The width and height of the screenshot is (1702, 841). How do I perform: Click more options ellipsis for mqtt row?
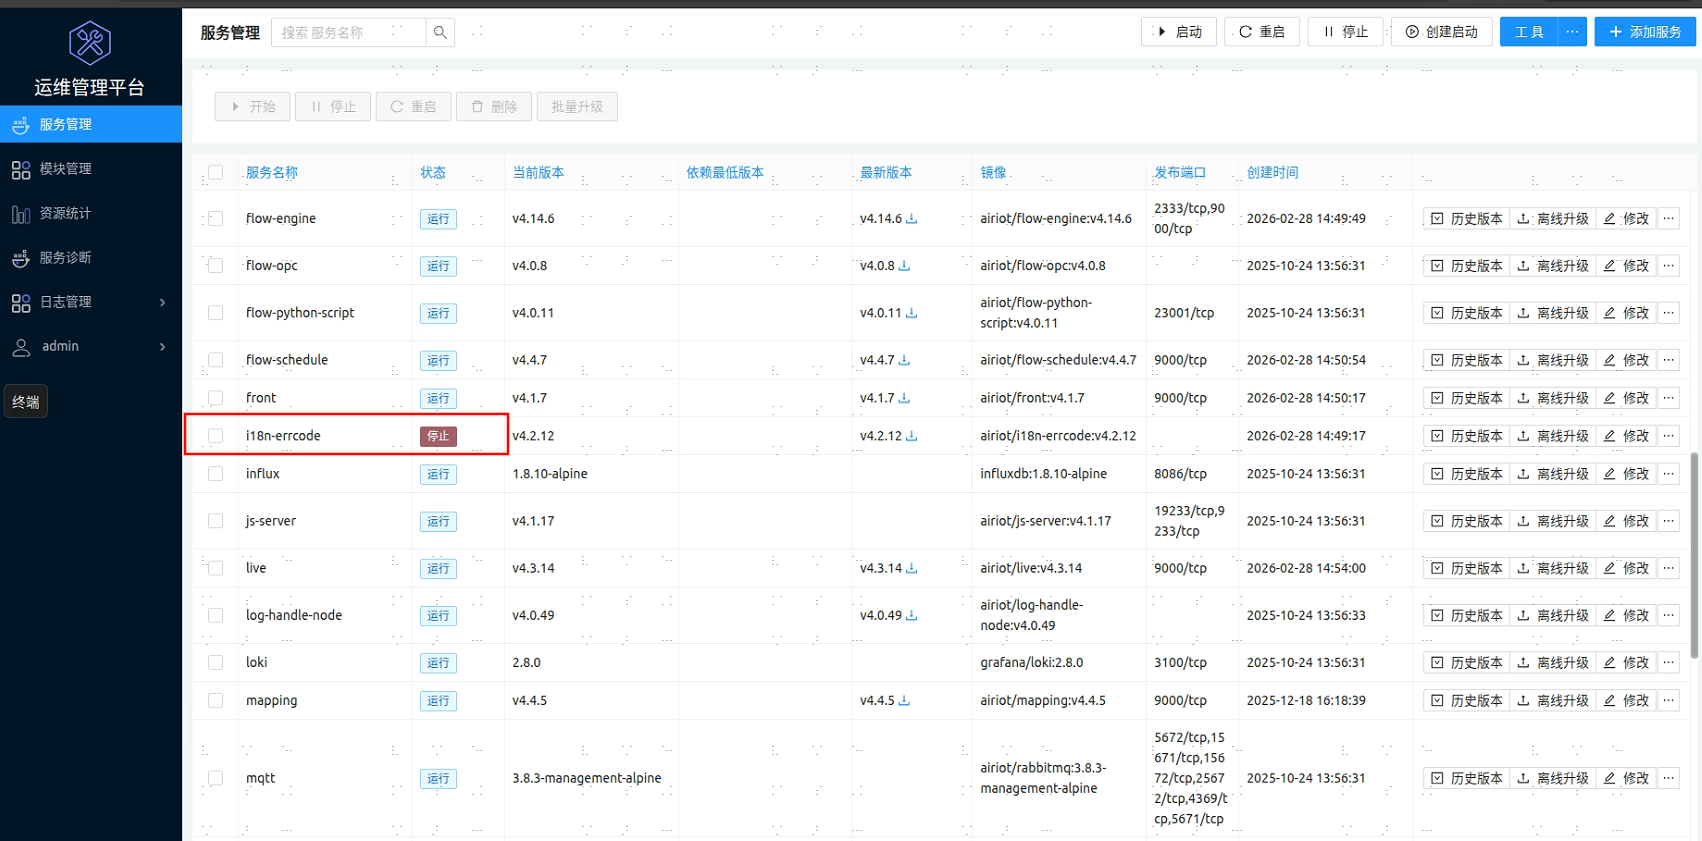click(x=1668, y=778)
